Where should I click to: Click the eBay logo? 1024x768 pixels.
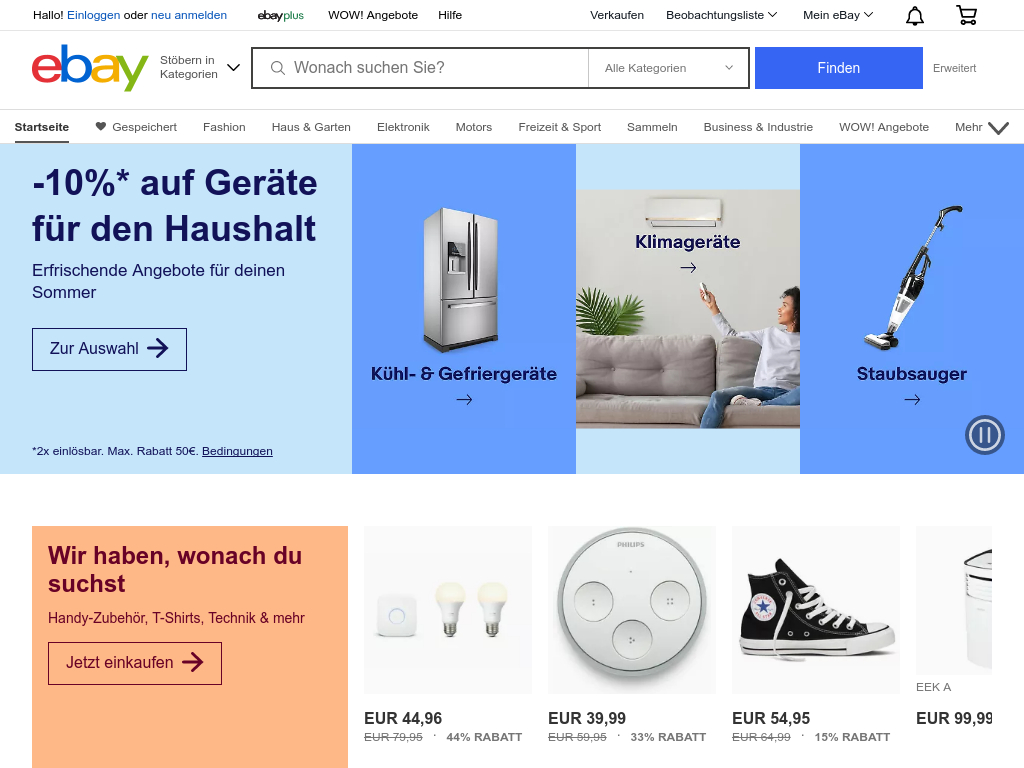(90, 68)
